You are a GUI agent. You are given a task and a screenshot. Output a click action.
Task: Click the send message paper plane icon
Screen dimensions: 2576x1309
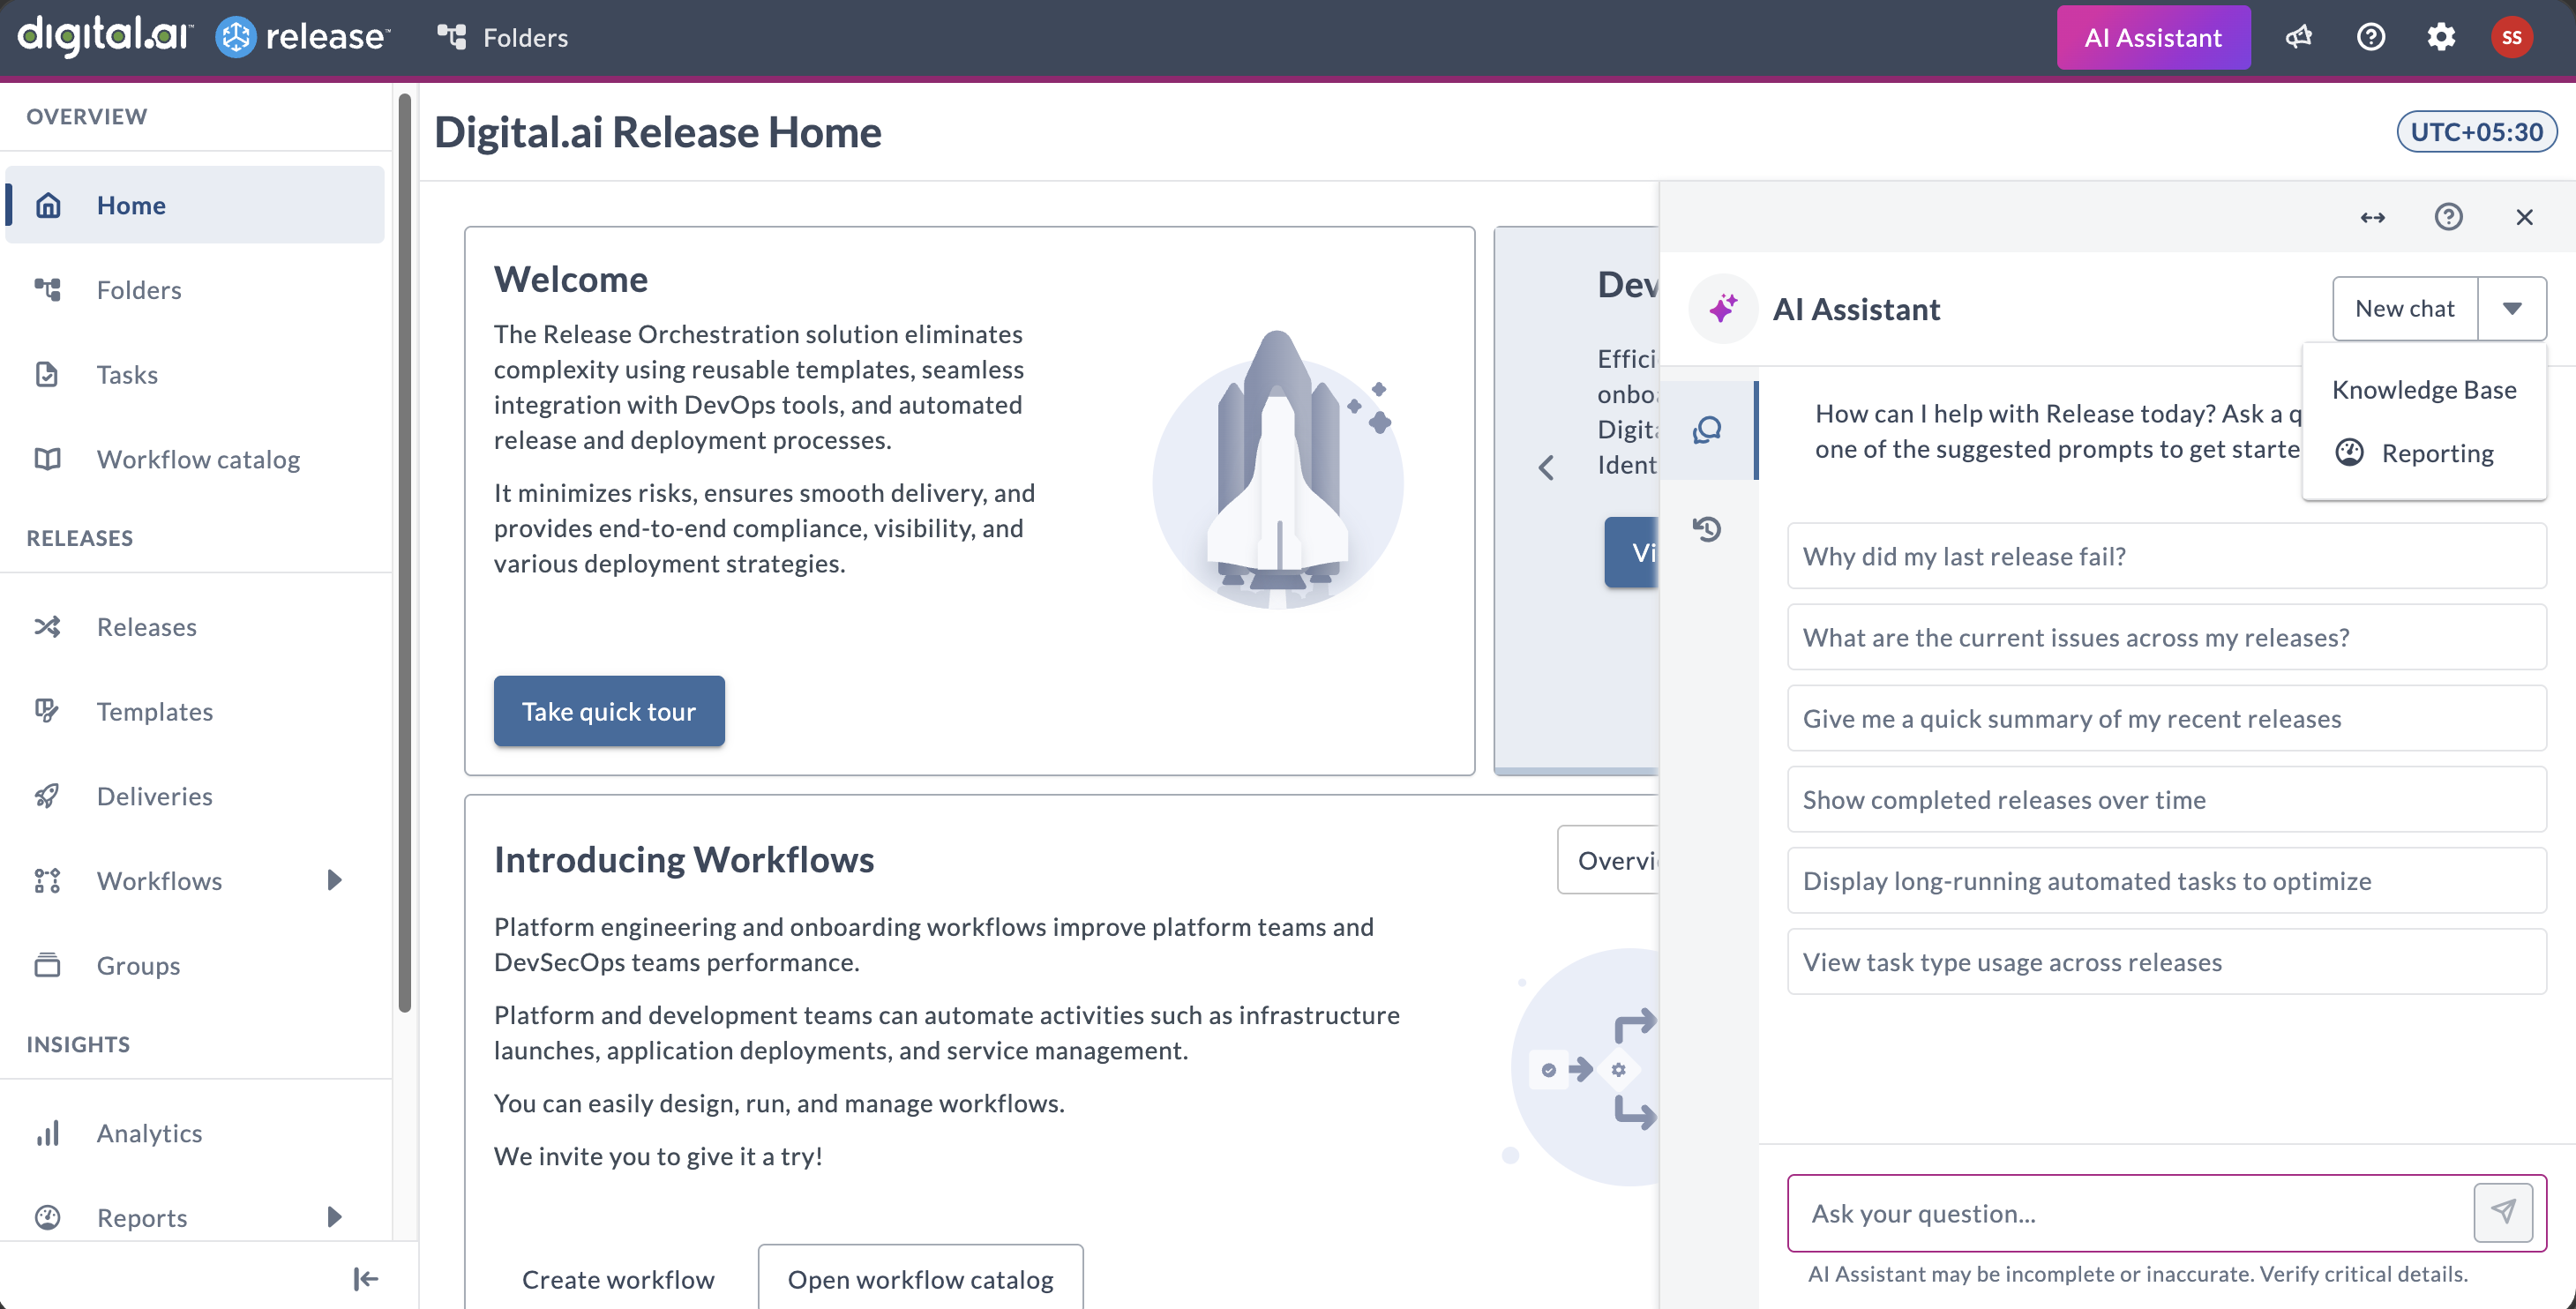2503,1212
